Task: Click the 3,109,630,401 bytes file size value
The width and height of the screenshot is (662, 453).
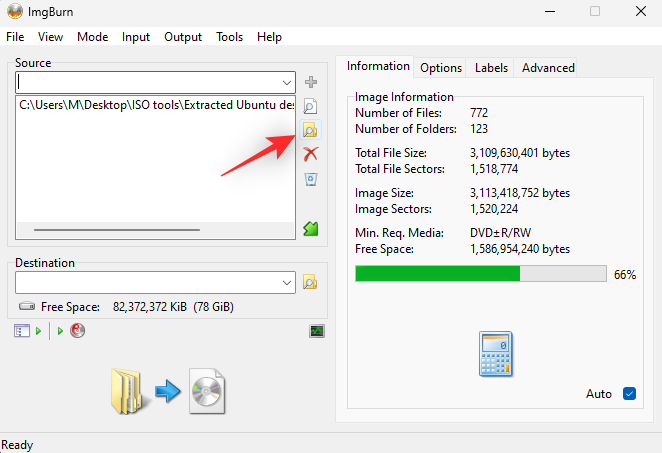Action: tap(520, 153)
